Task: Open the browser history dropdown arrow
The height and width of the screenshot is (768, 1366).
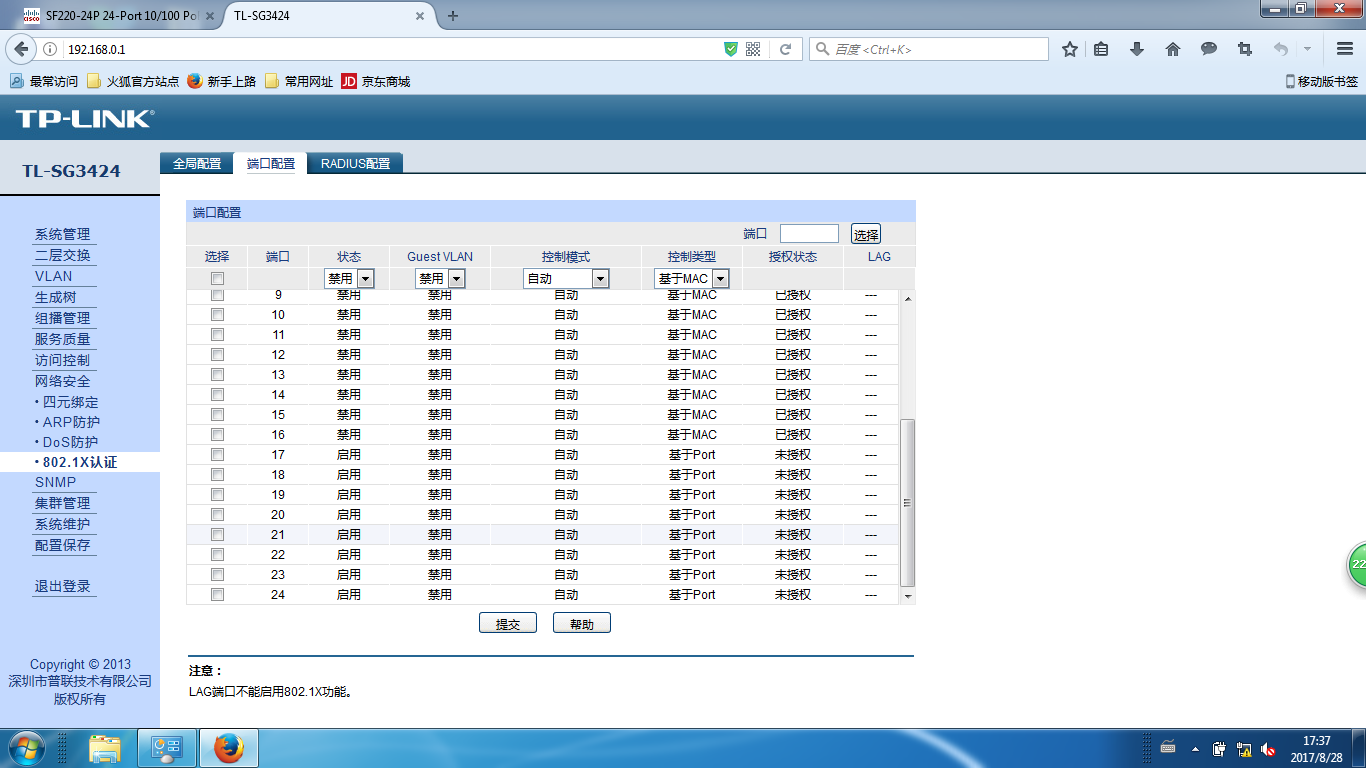Action: pyautogui.click(x=1307, y=49)
